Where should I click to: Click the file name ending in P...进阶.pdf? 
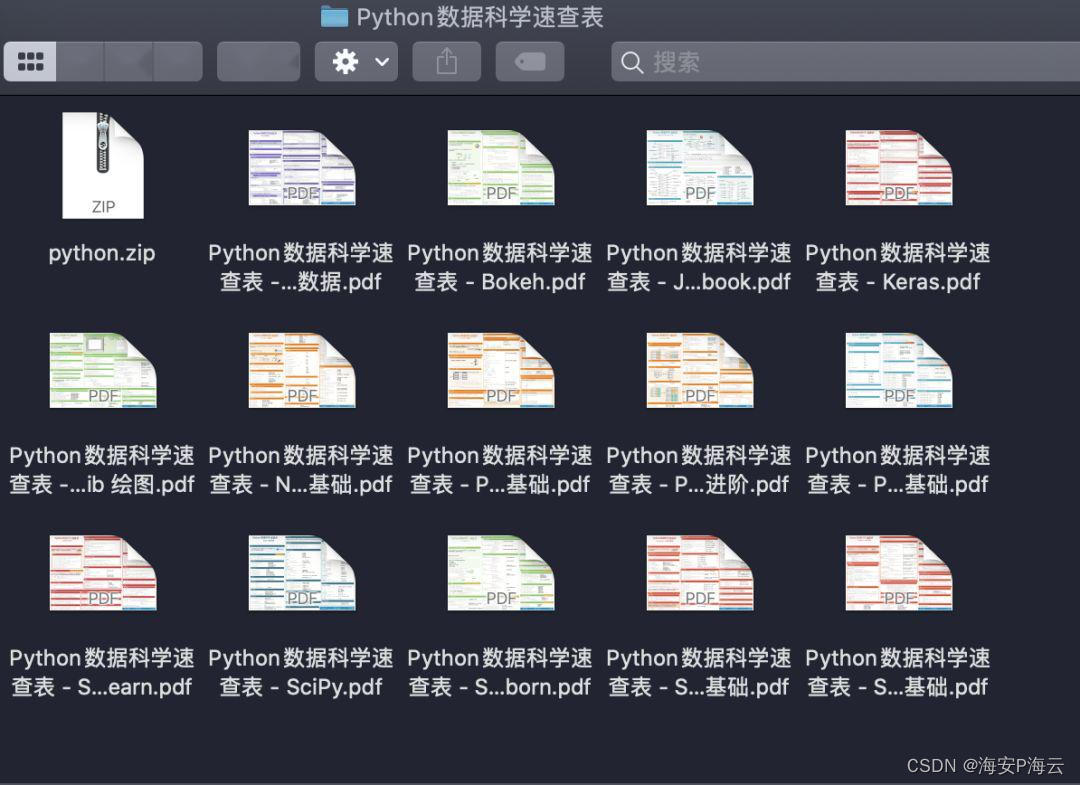tap(699, 470)
